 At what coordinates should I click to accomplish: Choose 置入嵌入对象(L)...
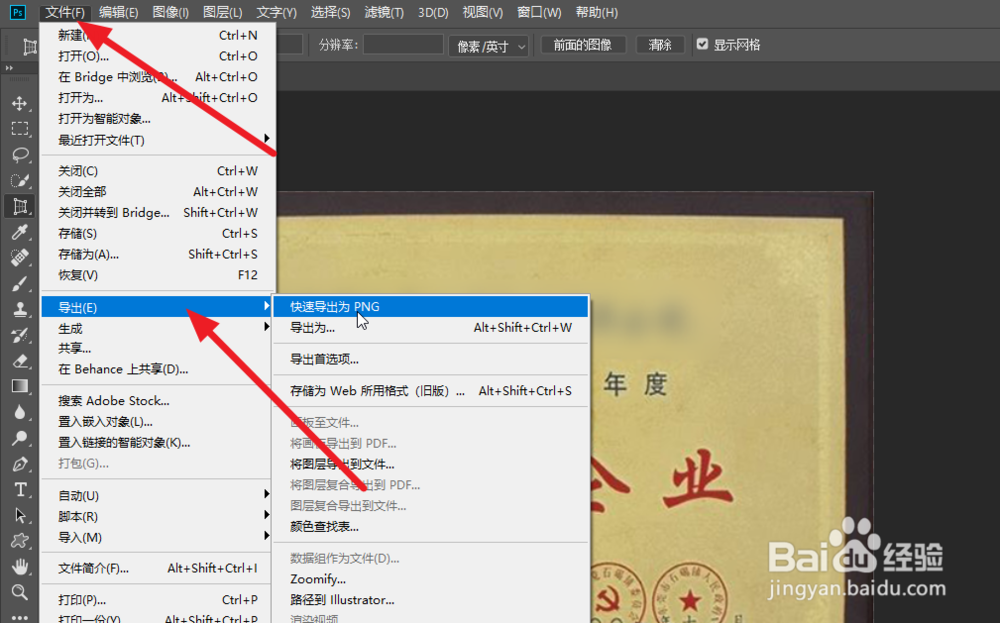pyautogui.click(x=158, y=422)
